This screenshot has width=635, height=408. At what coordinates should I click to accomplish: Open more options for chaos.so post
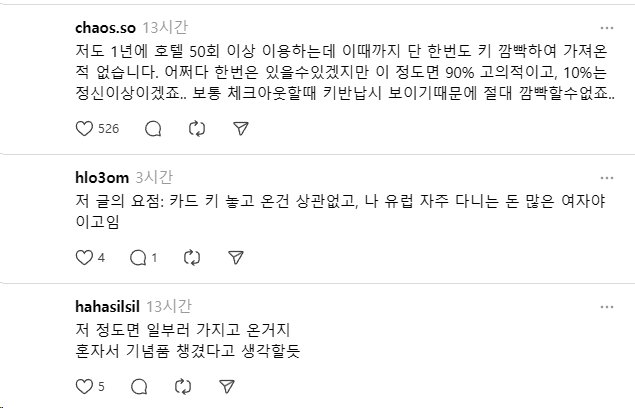(x=606, y=27)
